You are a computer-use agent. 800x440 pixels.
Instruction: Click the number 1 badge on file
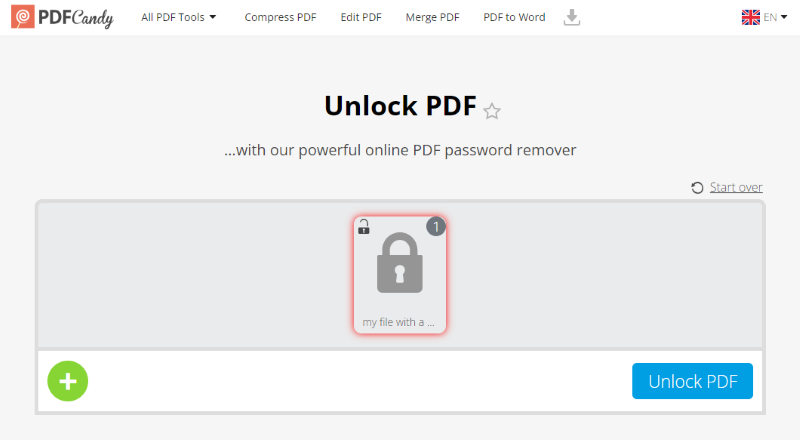pyautogui.click(x=436, y=227)
